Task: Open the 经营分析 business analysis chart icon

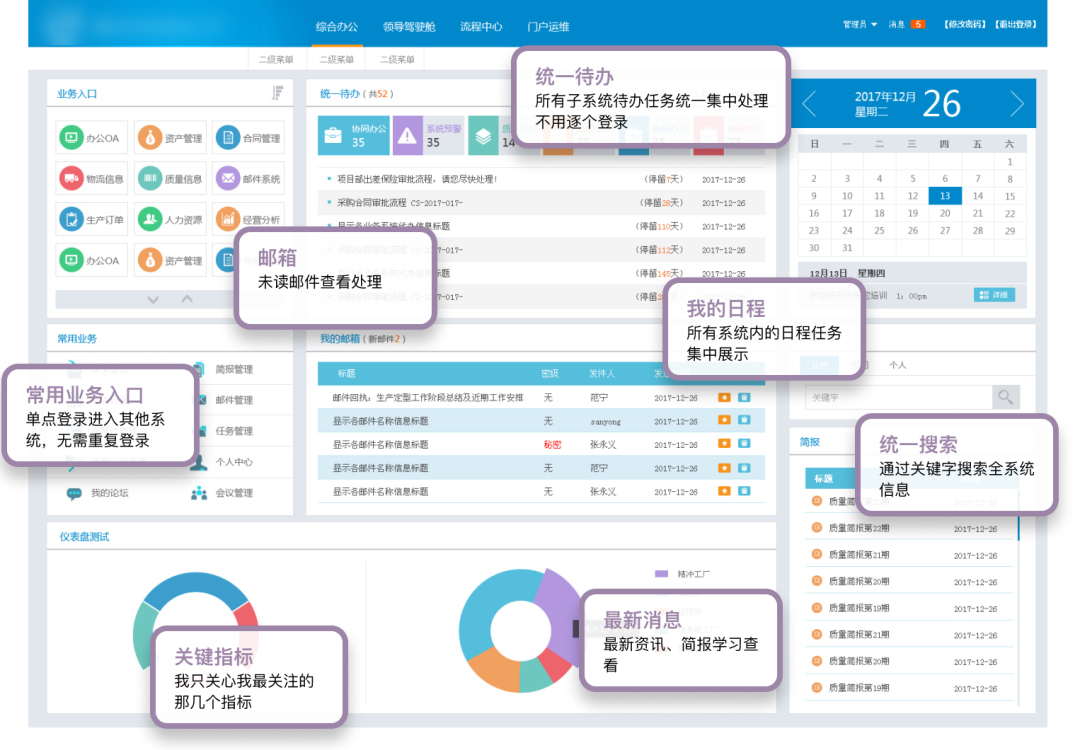Action: [227, 219]
